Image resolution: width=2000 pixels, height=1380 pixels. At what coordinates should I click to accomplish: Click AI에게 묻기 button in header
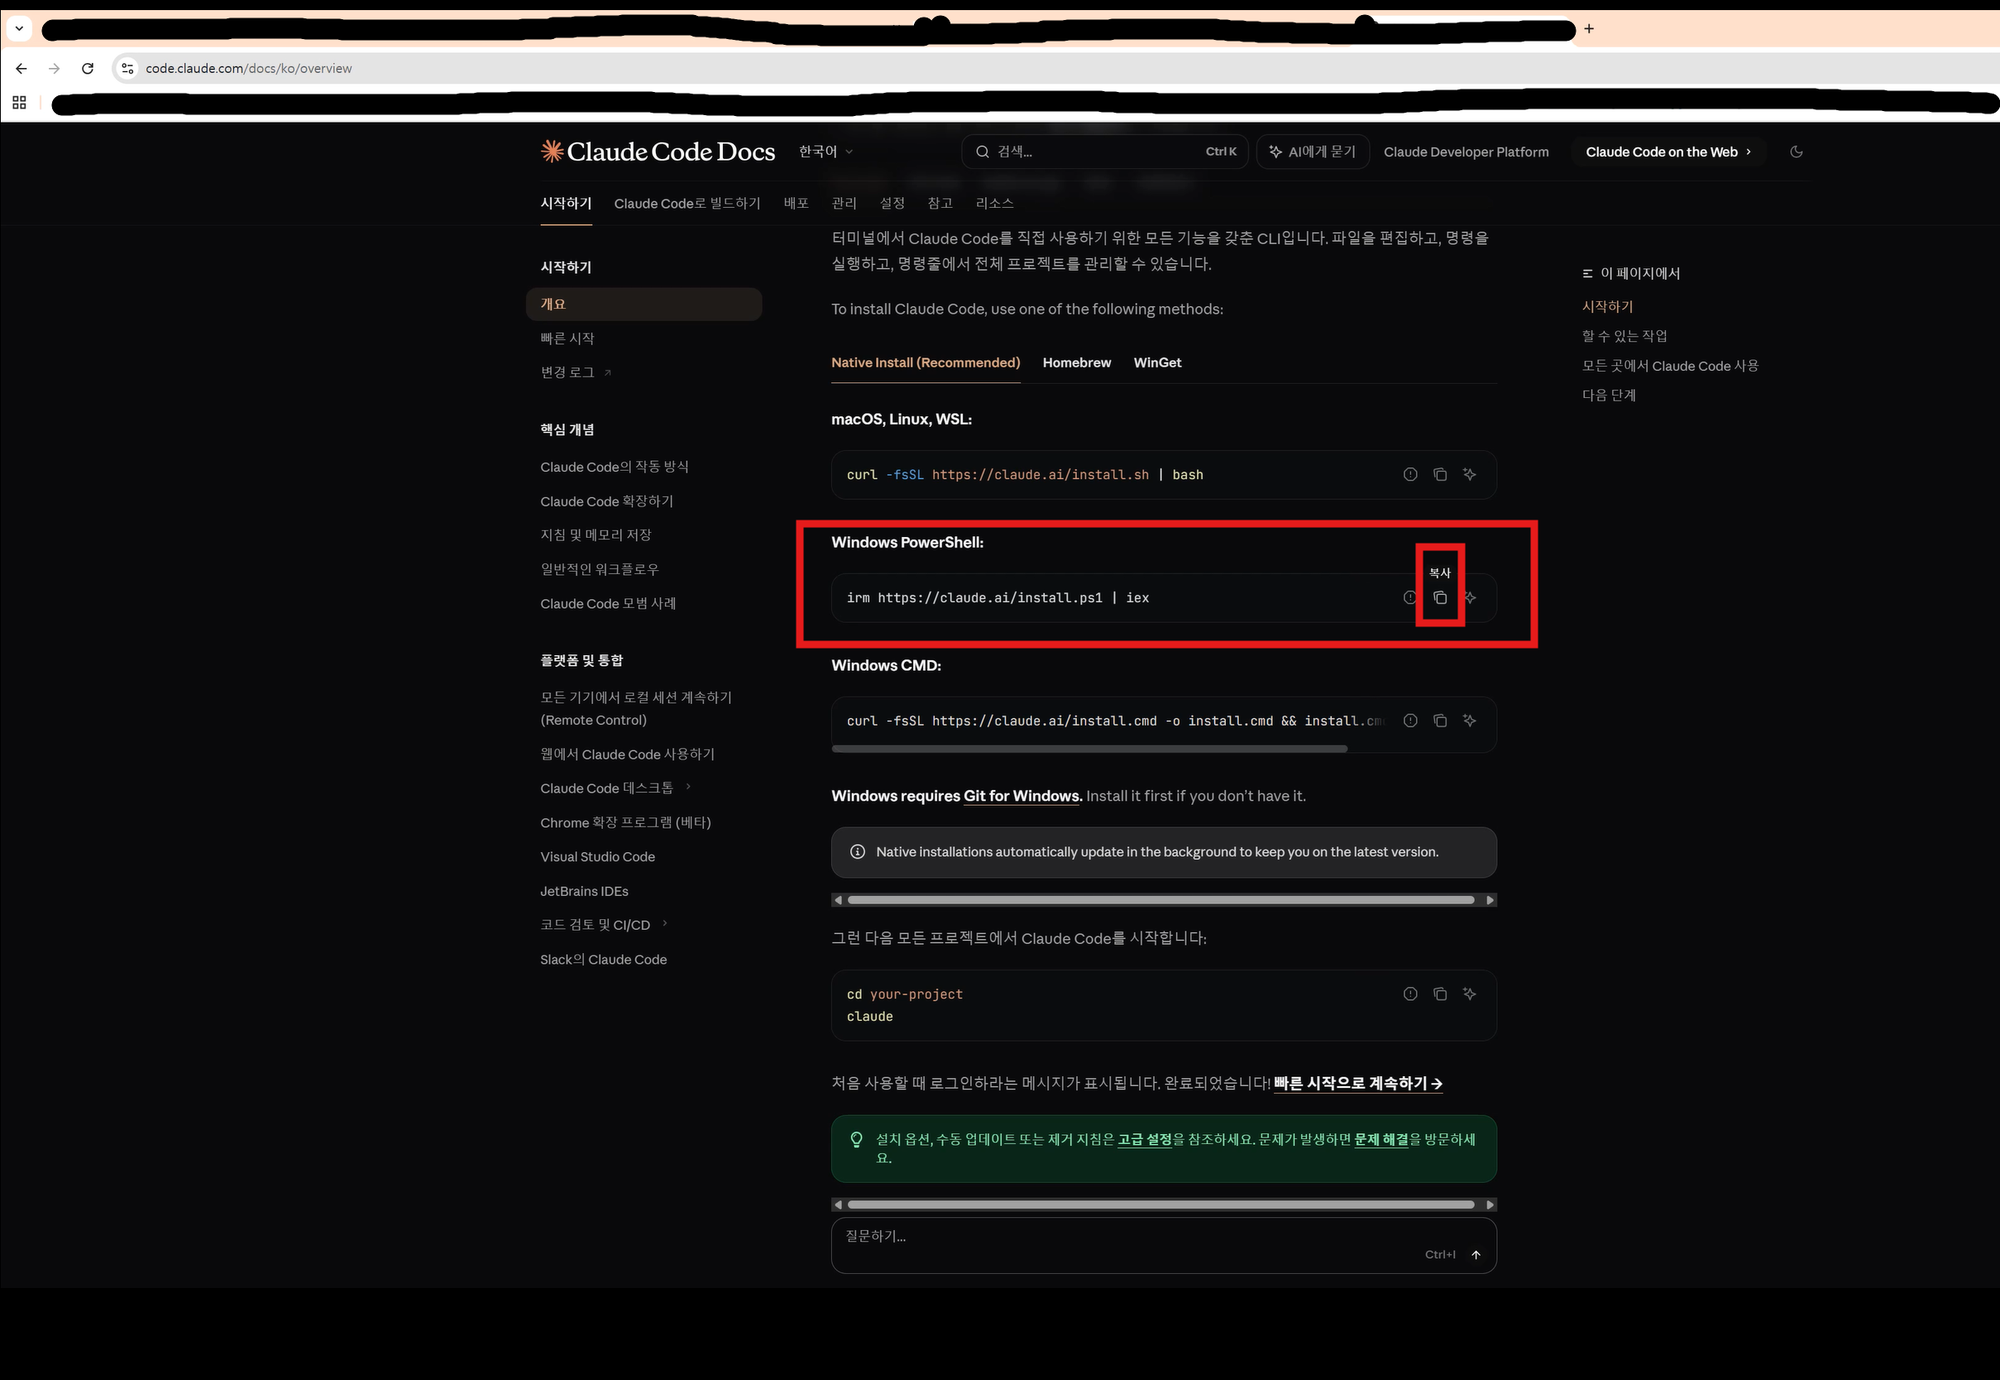(x=1313, y=152)
